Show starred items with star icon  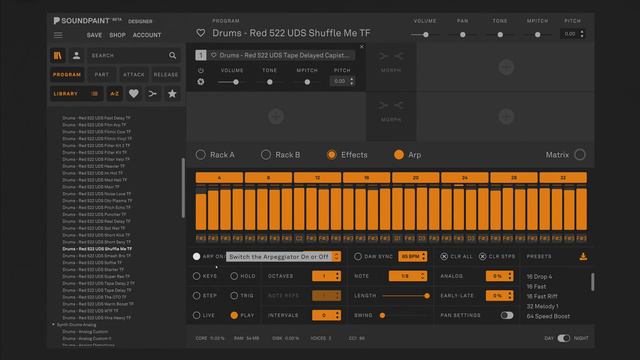[172, 94]
